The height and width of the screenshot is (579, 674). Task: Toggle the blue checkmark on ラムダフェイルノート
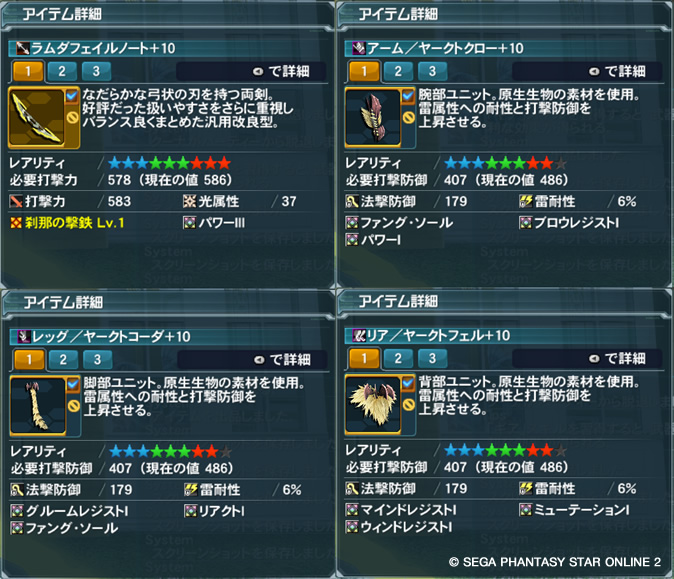72,95
